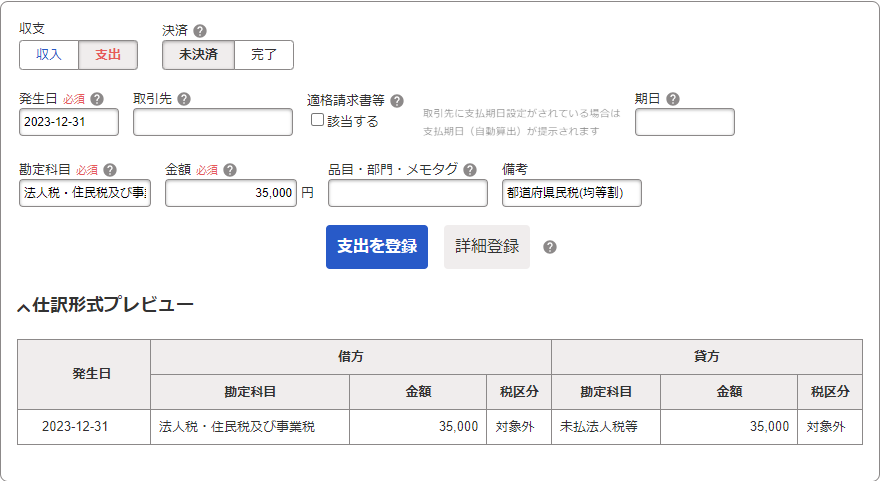
Task: Set settlement to 完了
Action: pos(264,55)
